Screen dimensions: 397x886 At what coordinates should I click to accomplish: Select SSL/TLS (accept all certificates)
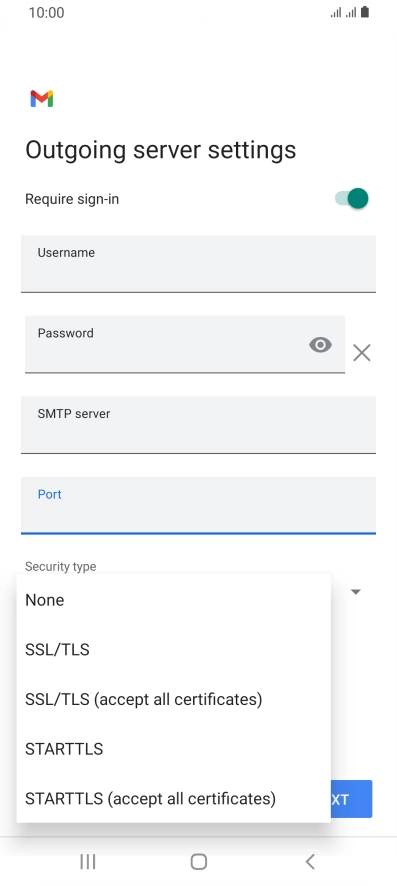173,700
